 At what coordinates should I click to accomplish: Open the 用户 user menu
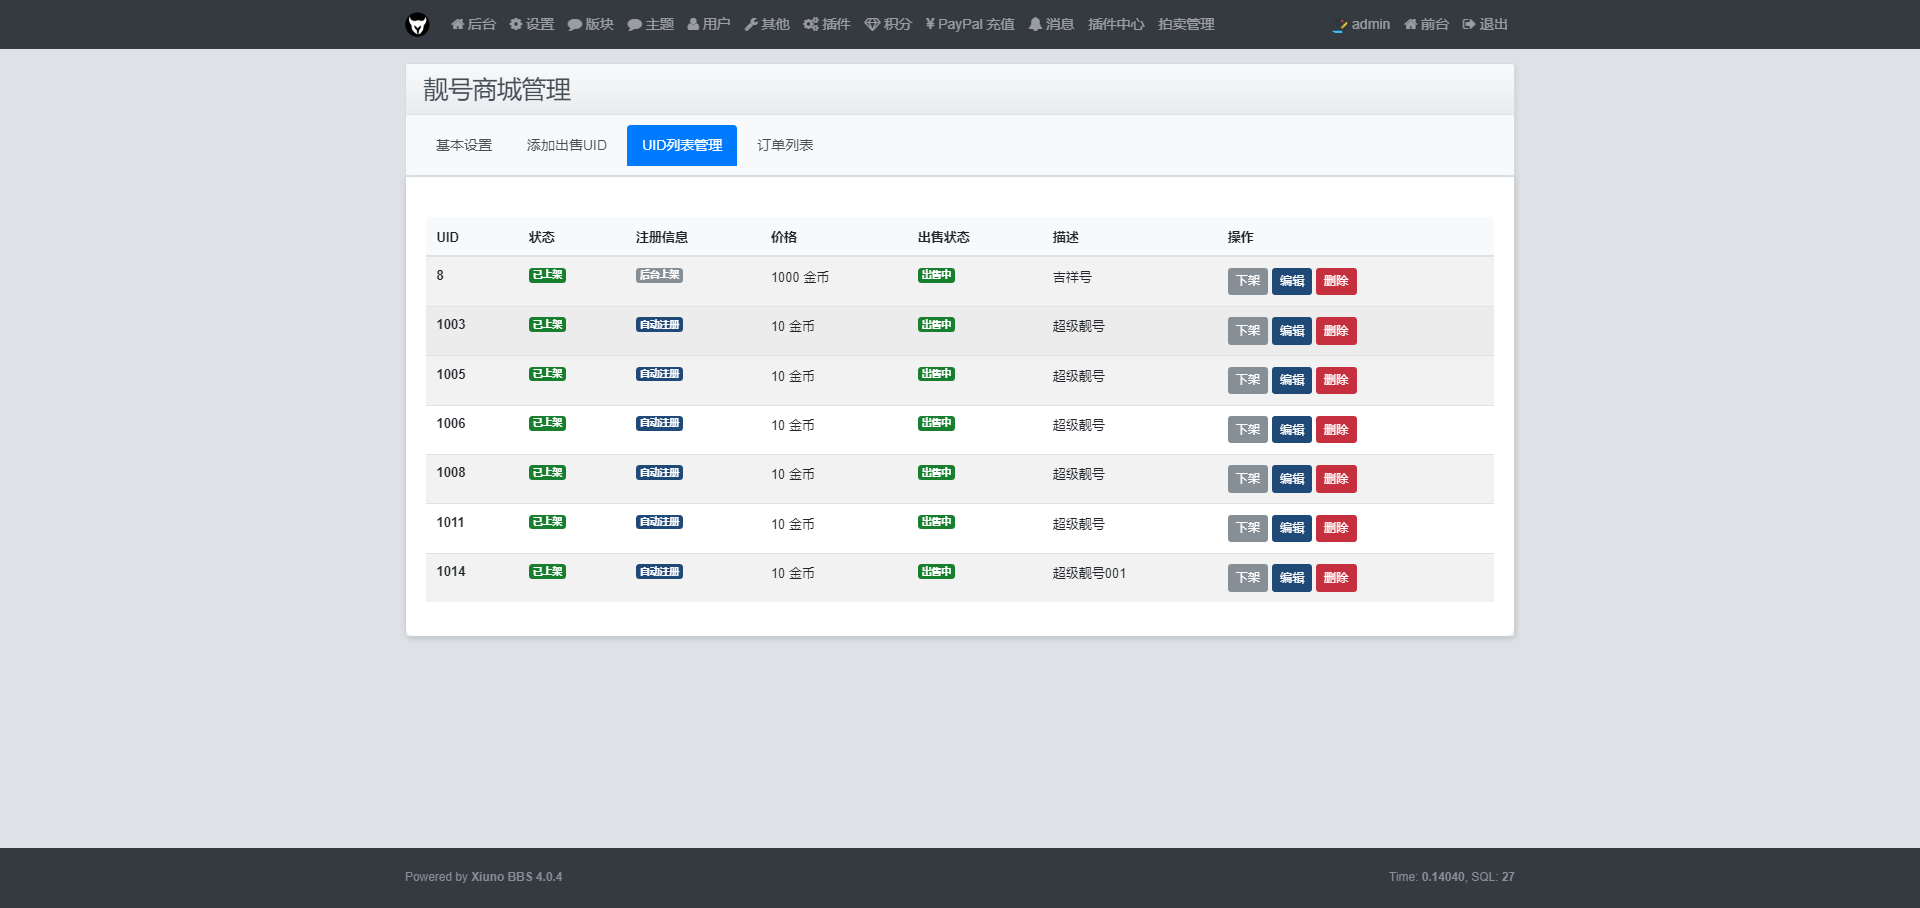click(x=709, y=24)
